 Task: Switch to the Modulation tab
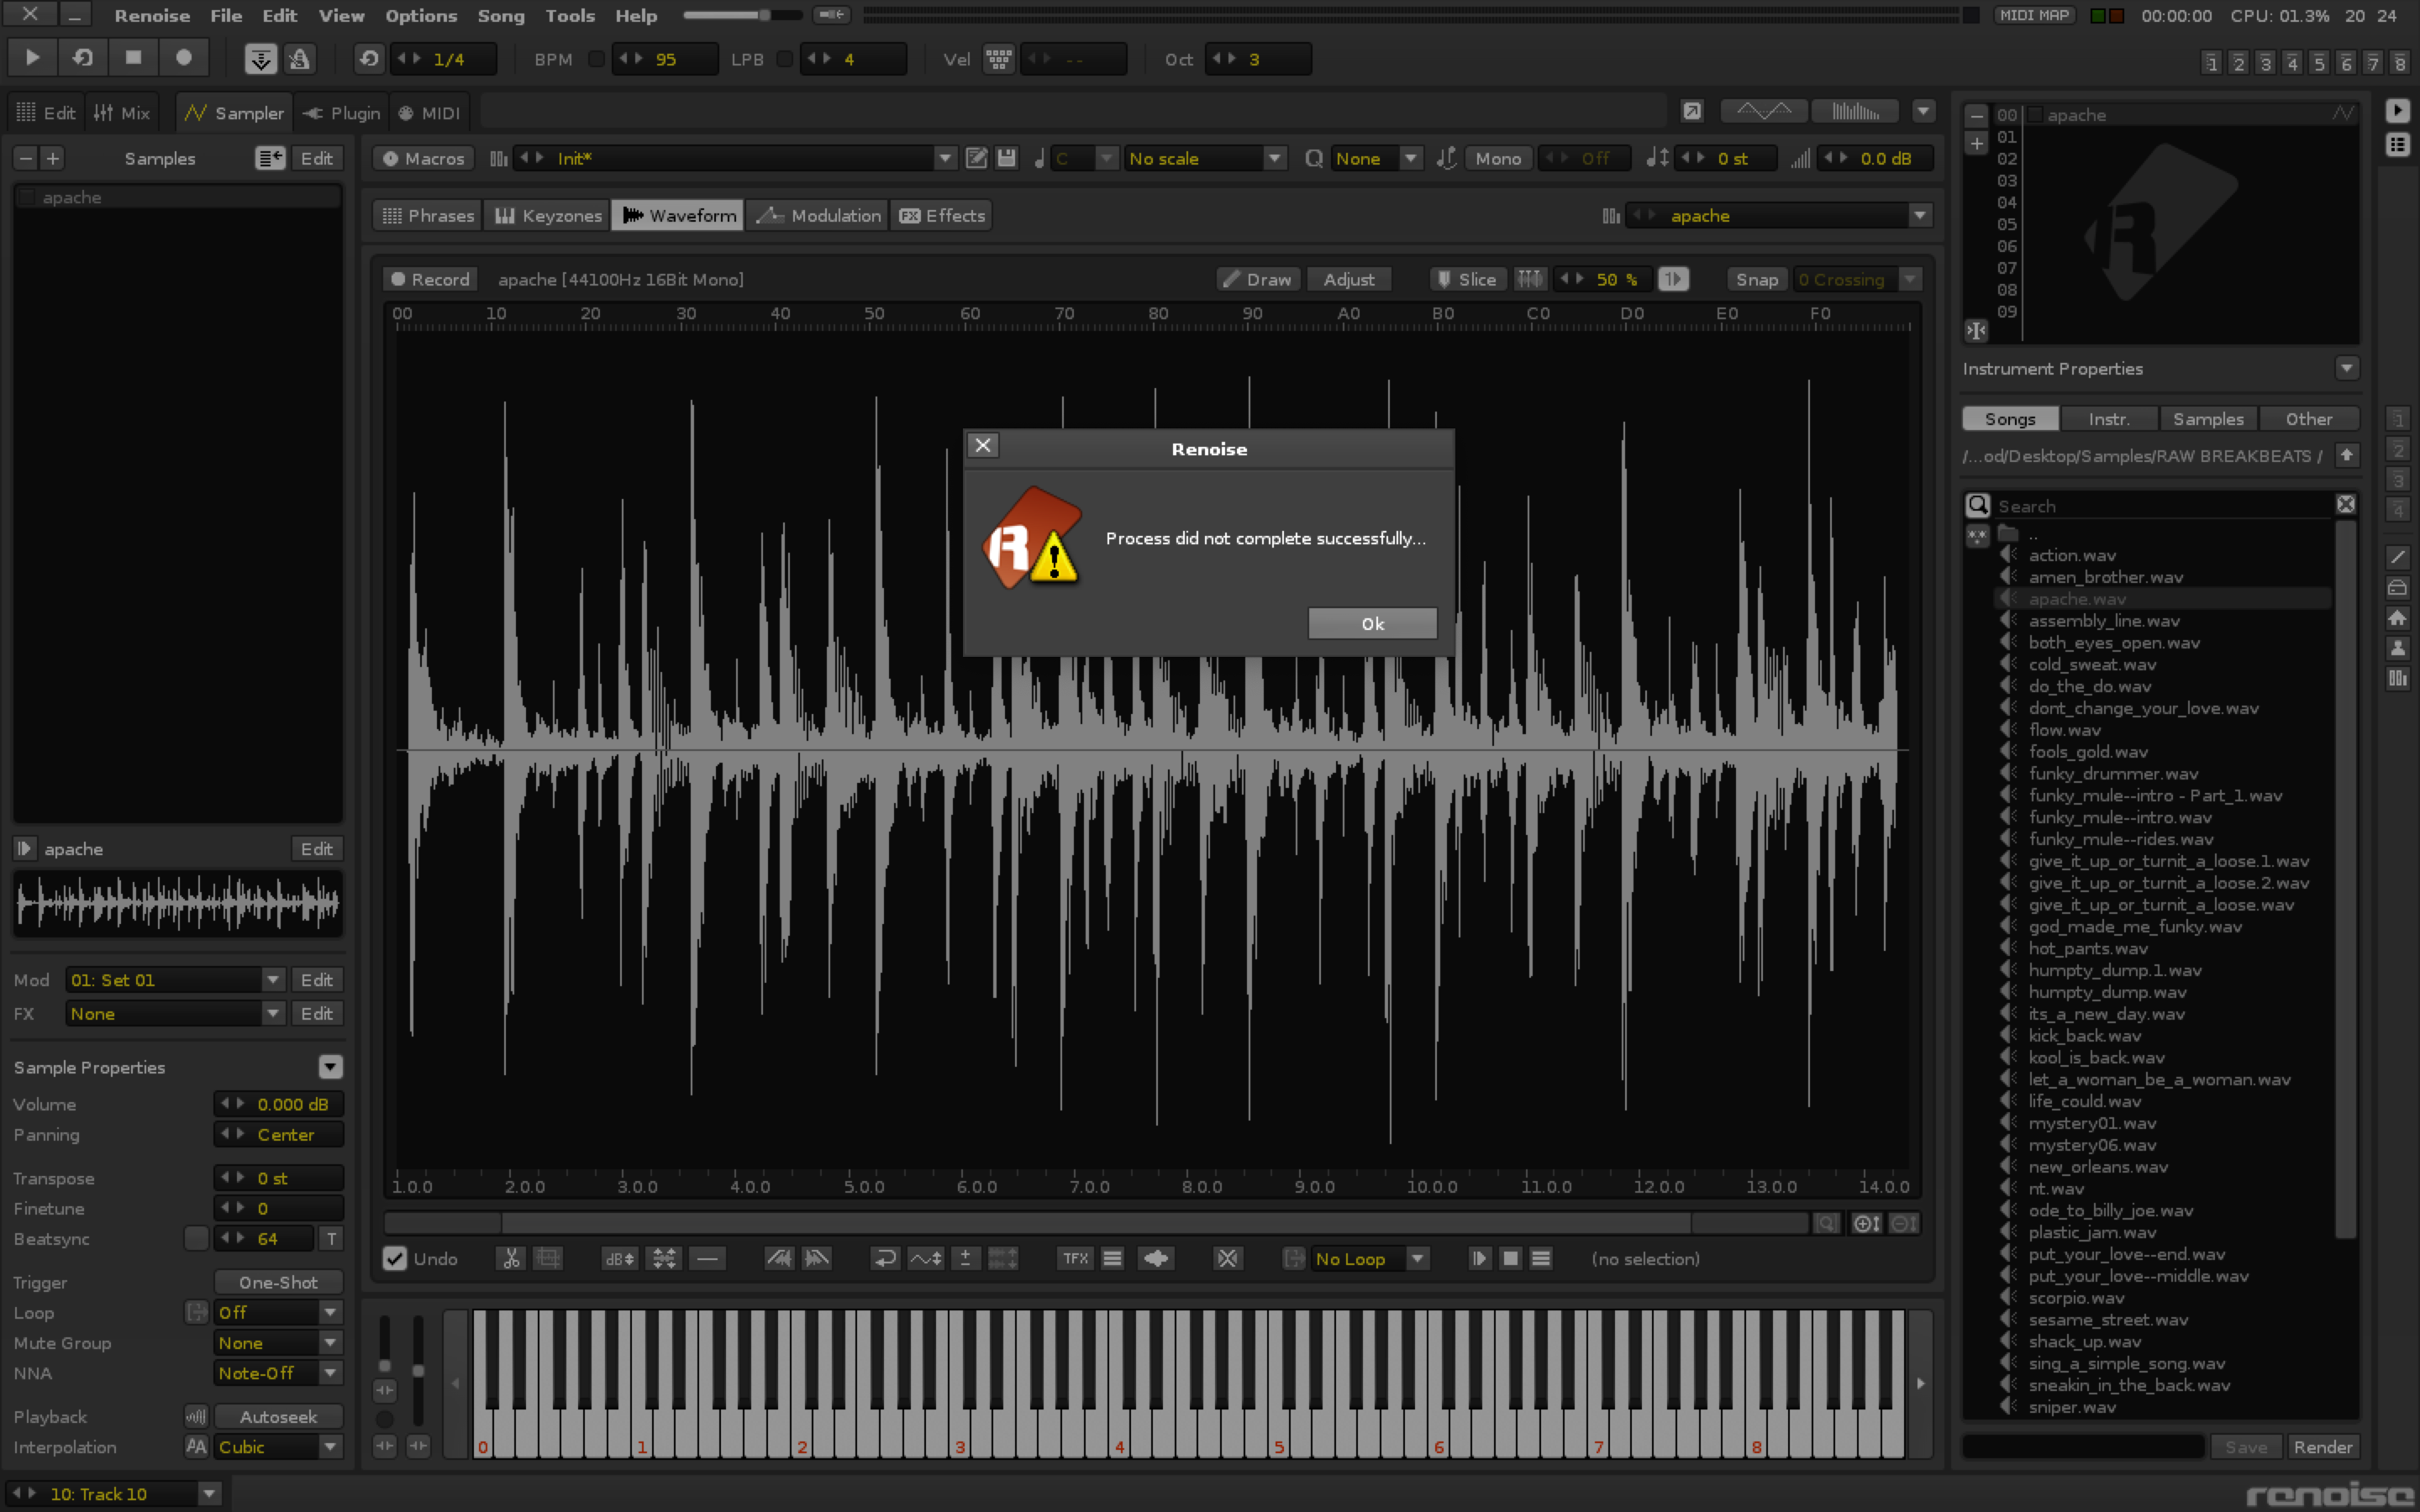(817, 215)
